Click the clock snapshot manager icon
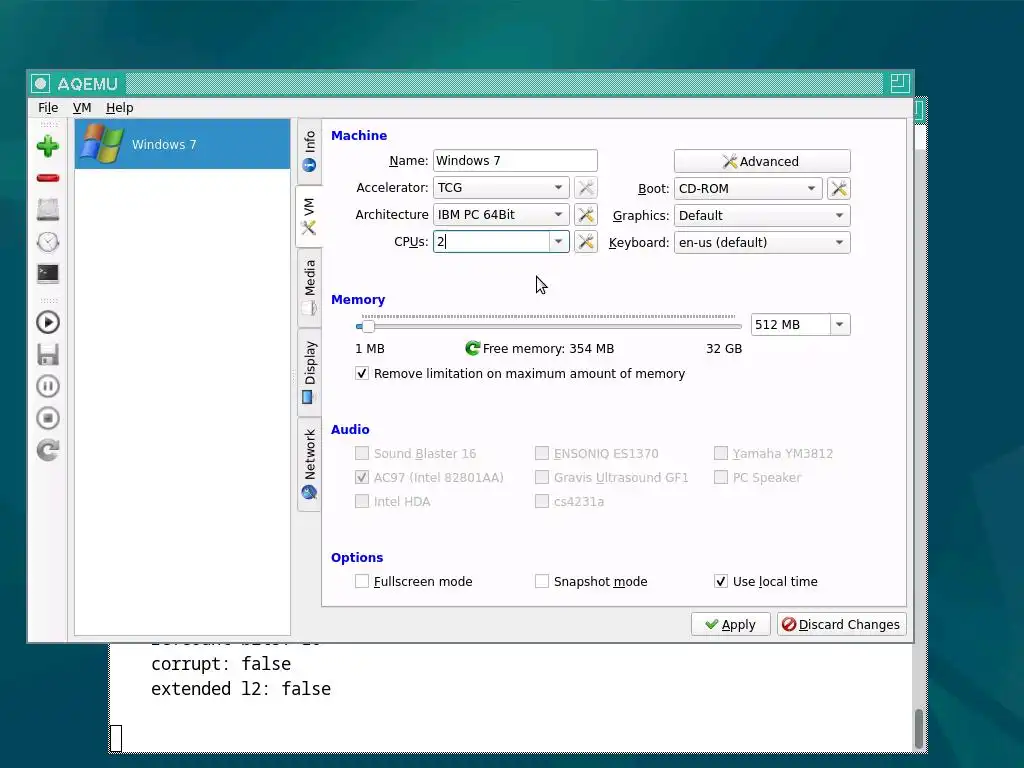 pos(48,242)
